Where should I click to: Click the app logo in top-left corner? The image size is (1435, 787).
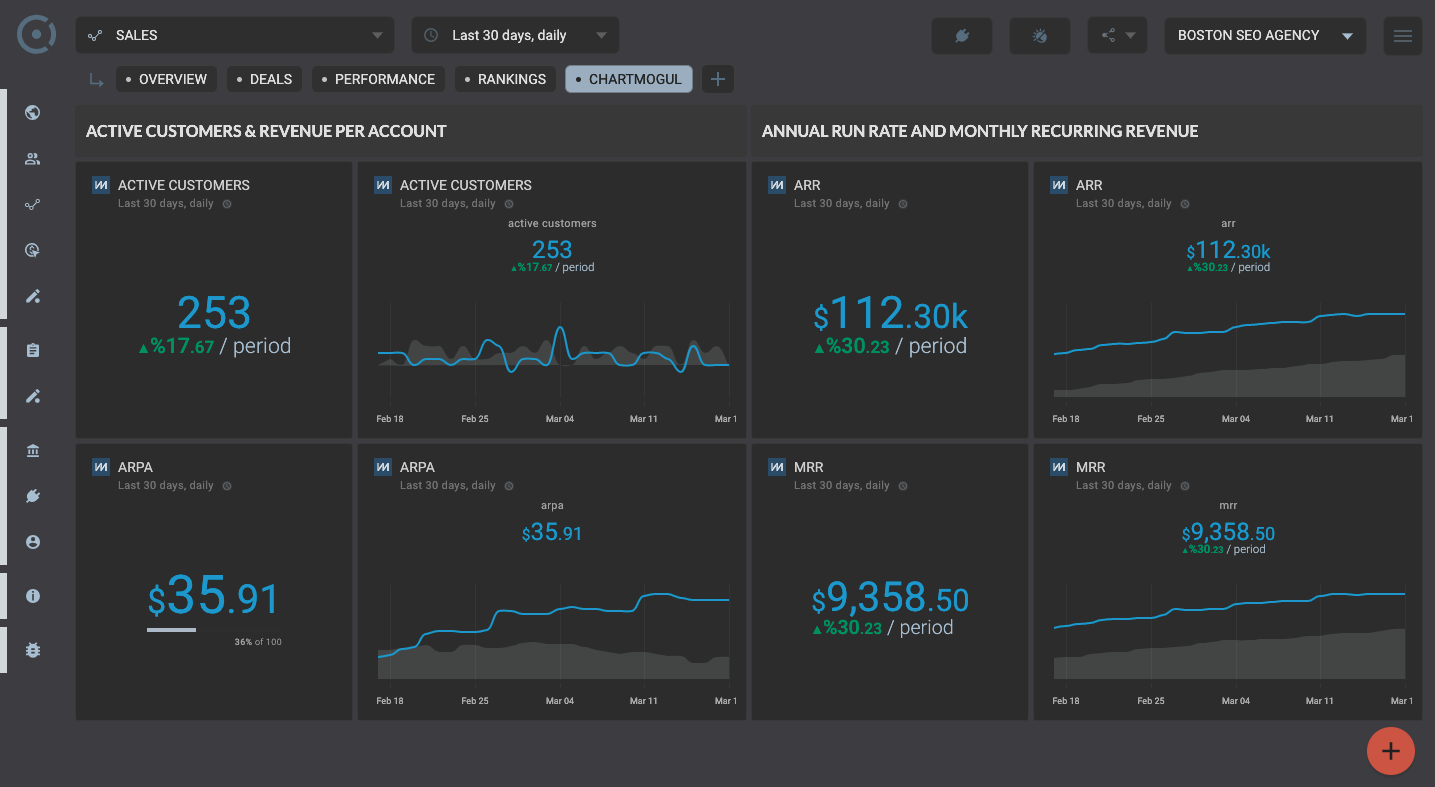coord(36,35)
